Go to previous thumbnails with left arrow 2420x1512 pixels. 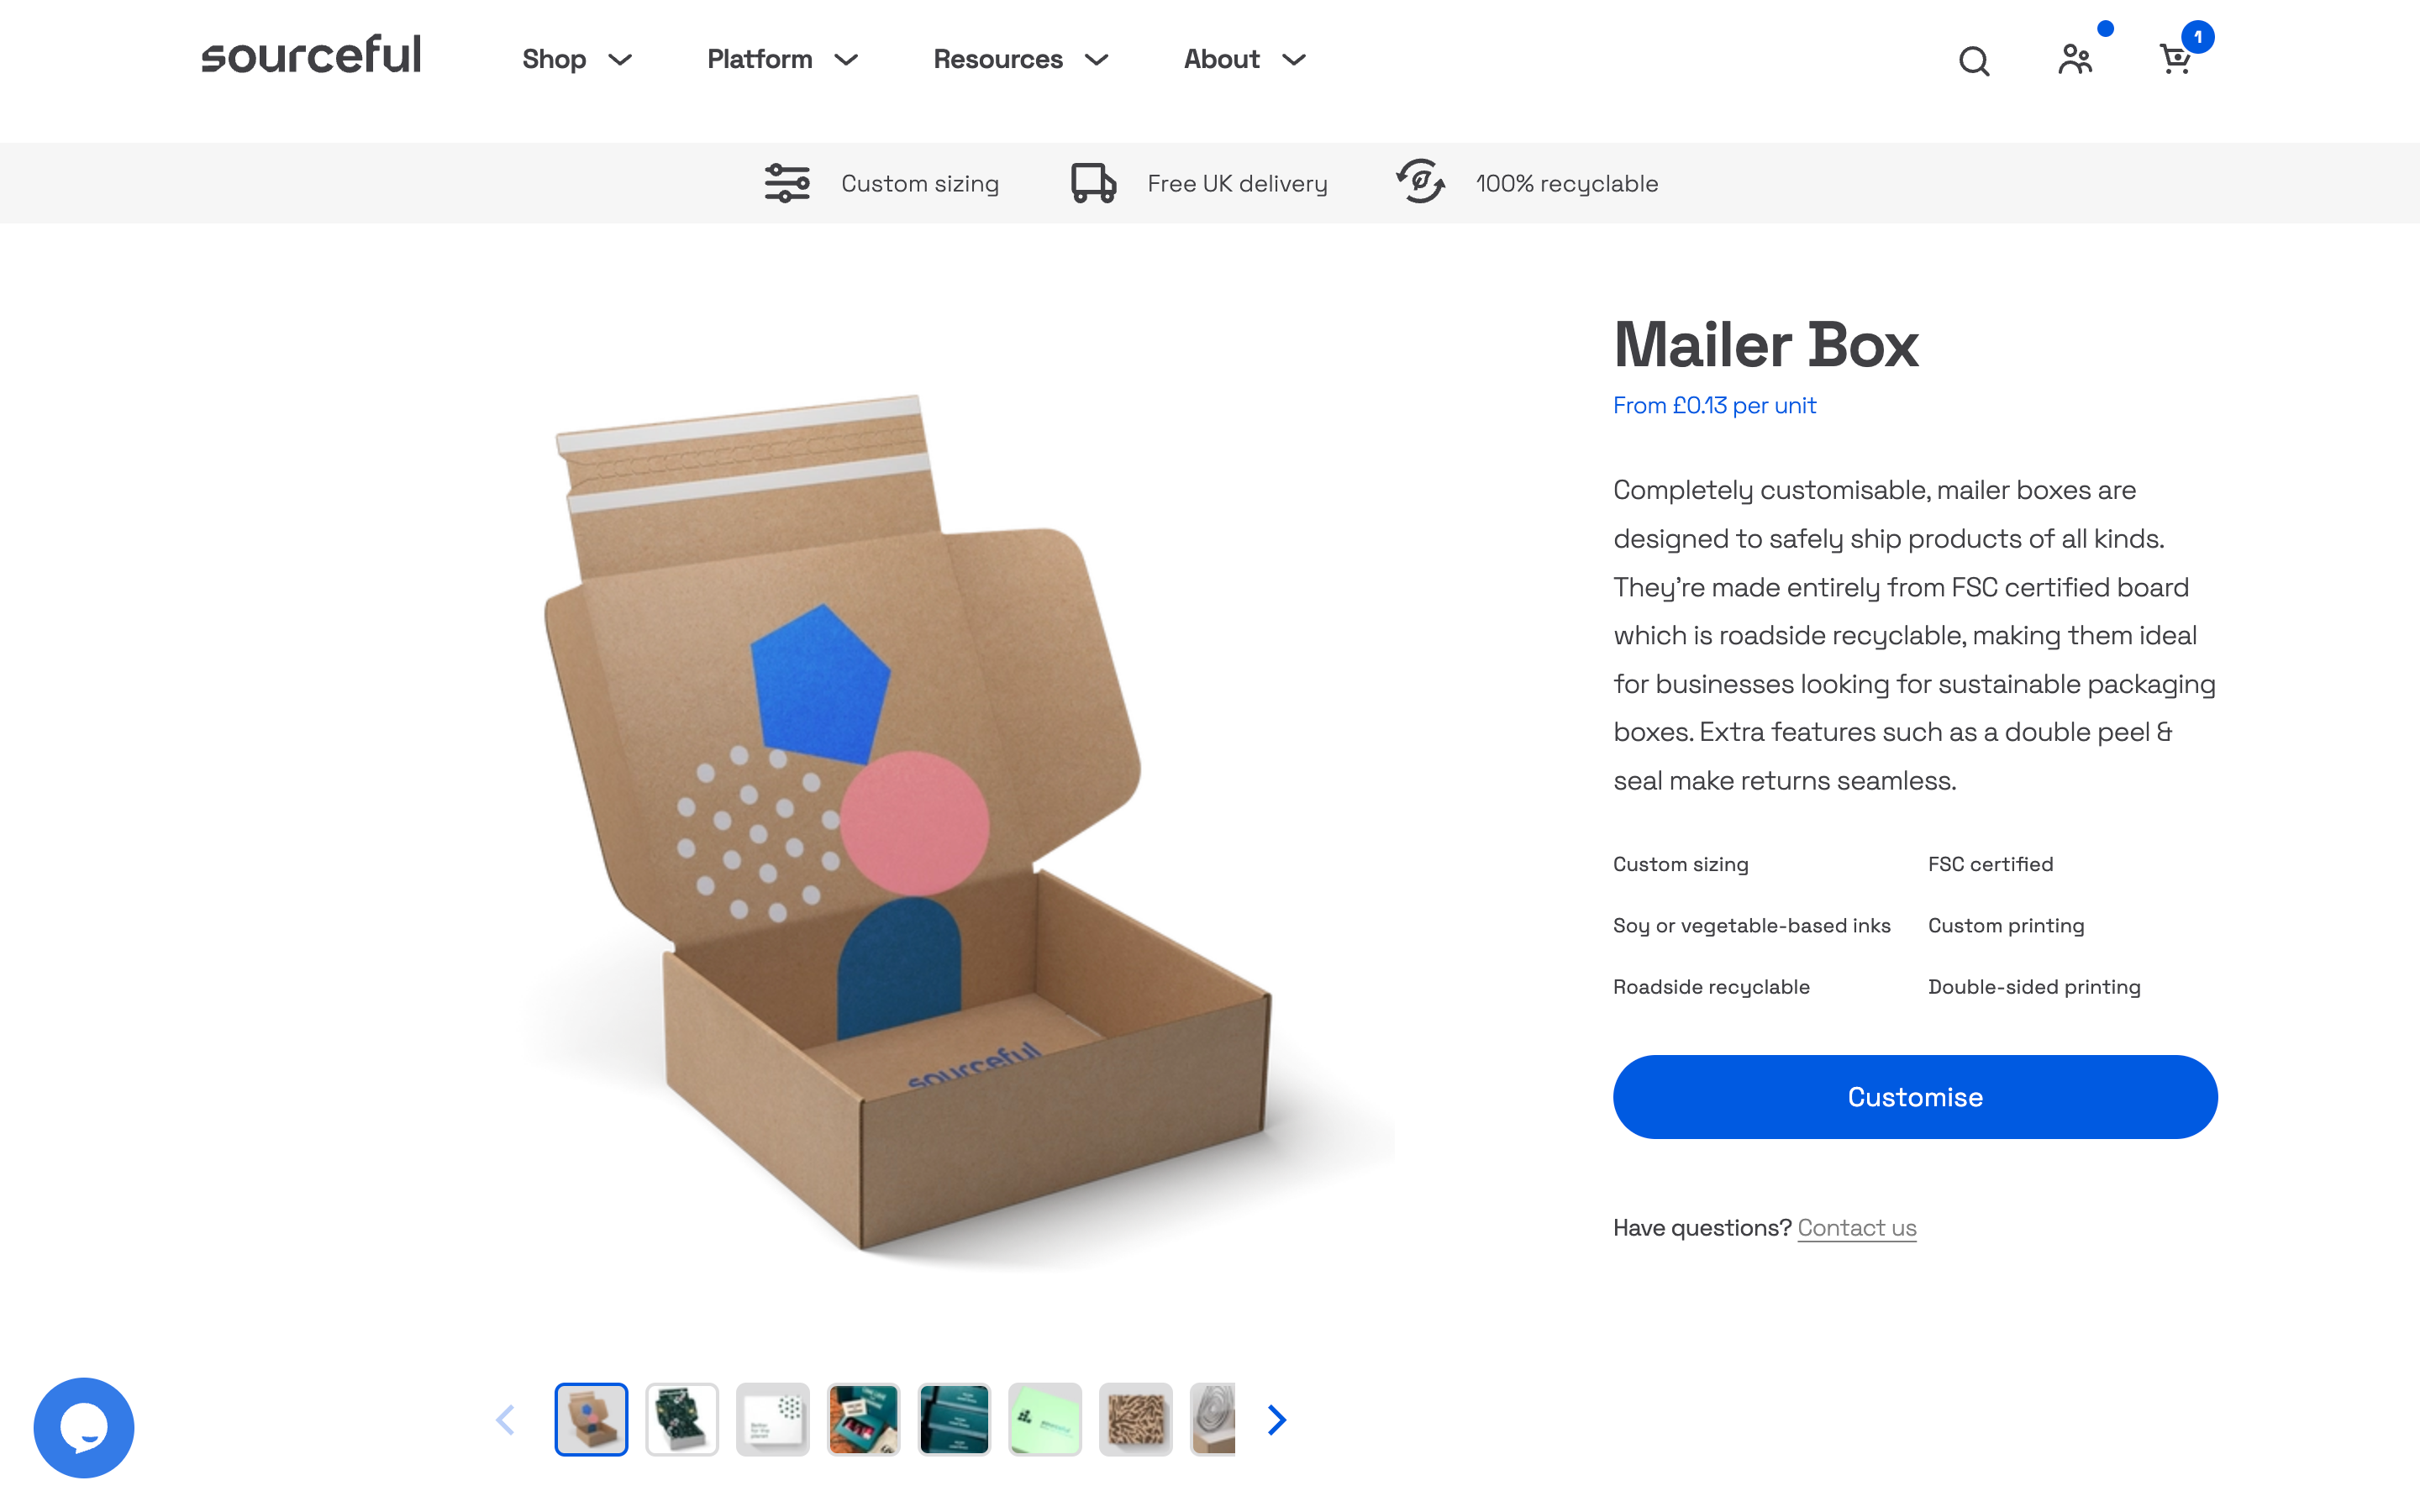click(x=505, y=1419)
